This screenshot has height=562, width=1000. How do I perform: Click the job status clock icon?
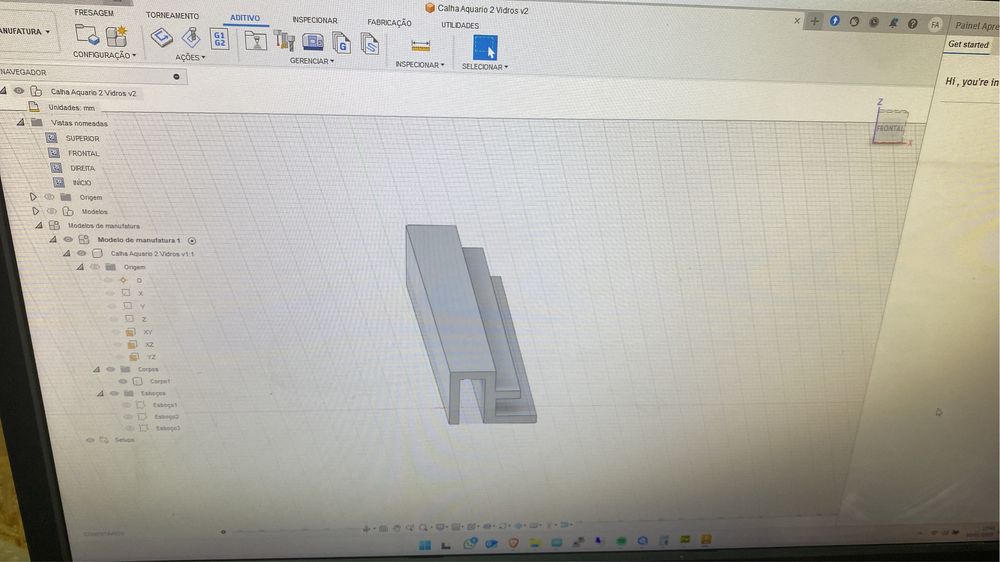click(874, 22)
